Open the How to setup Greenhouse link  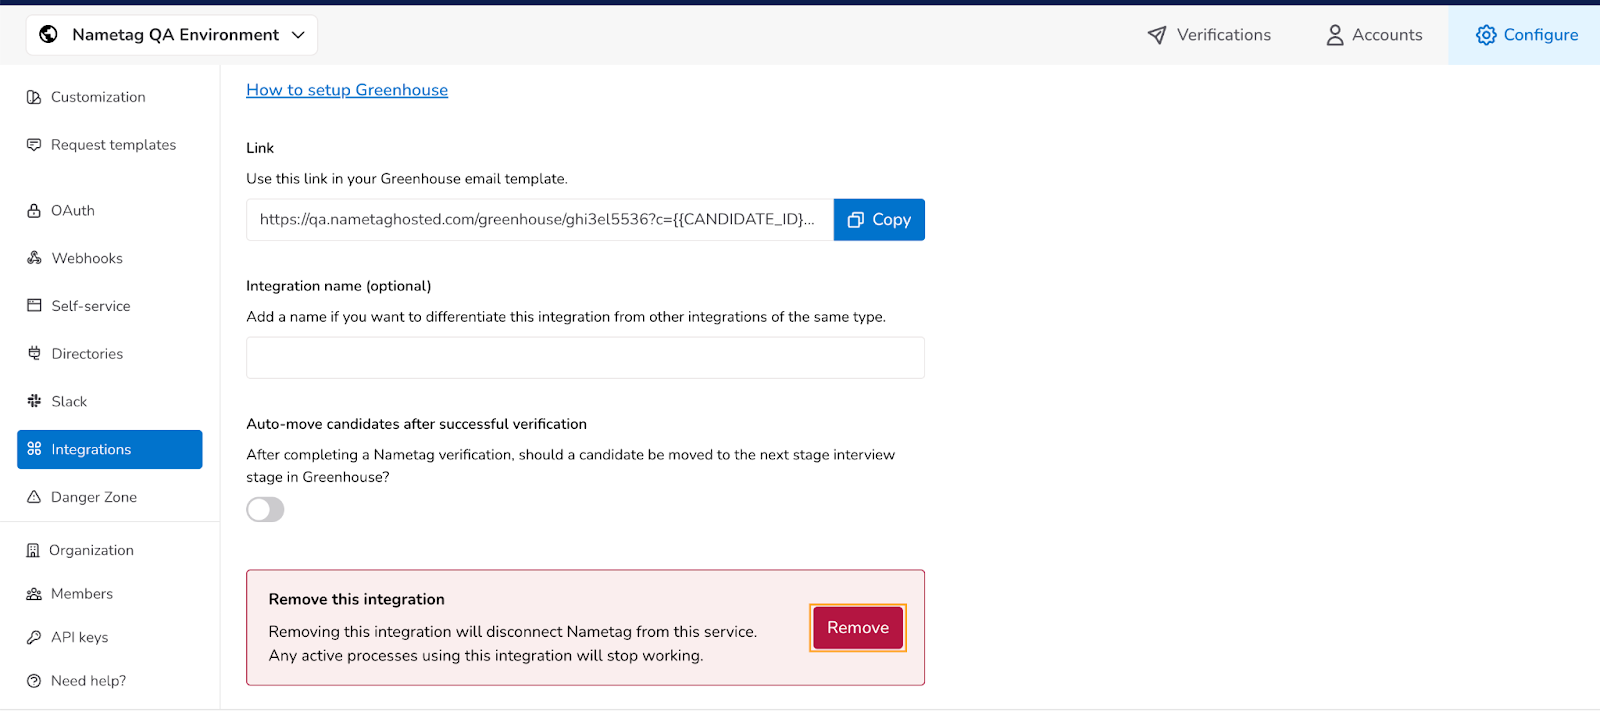[347, 90]
